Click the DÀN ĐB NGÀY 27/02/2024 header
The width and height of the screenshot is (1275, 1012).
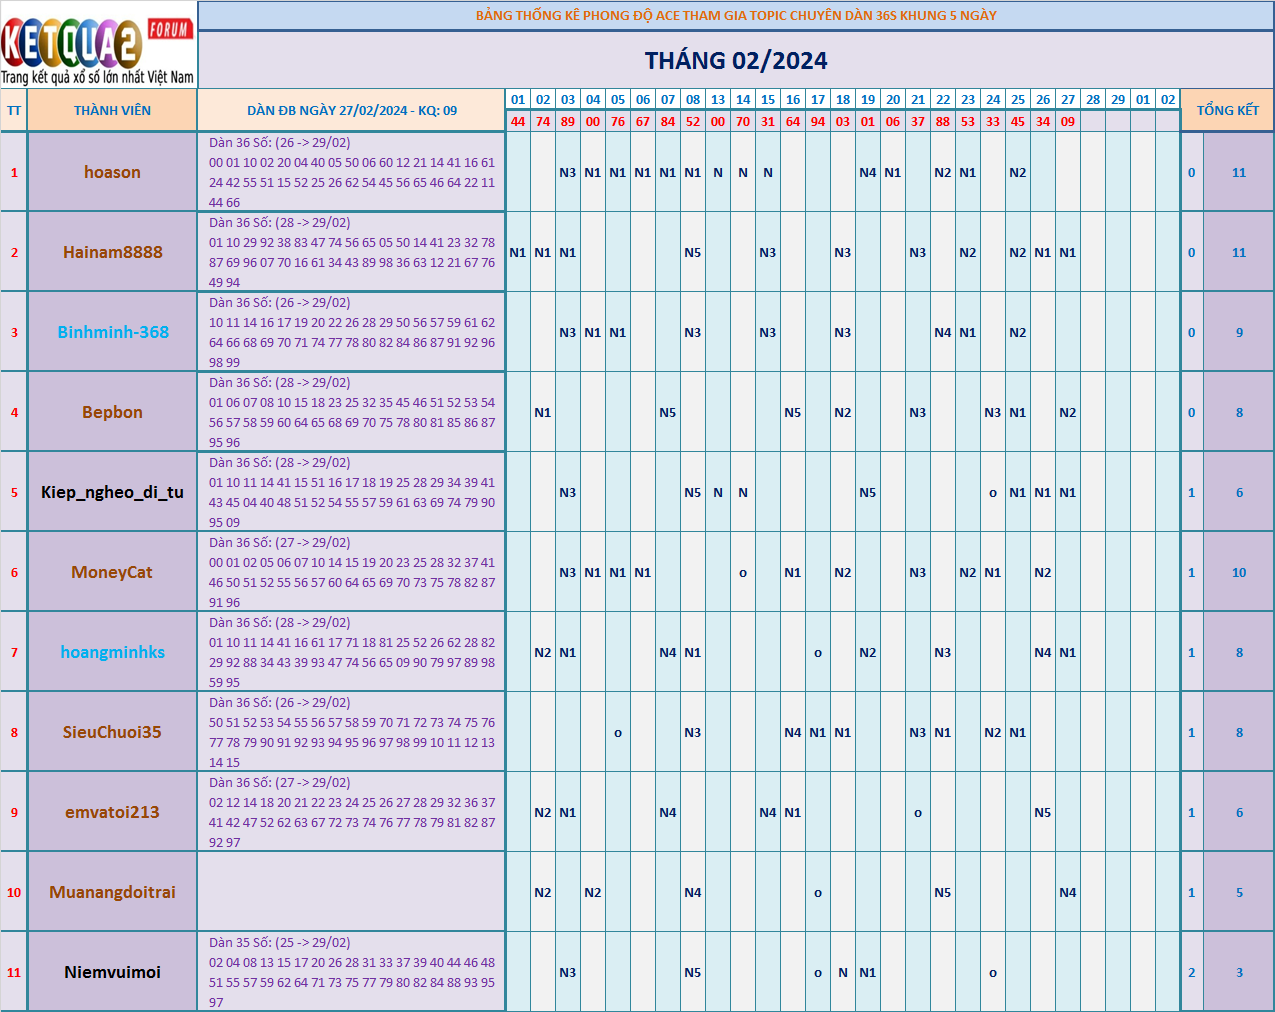[351, 110]
